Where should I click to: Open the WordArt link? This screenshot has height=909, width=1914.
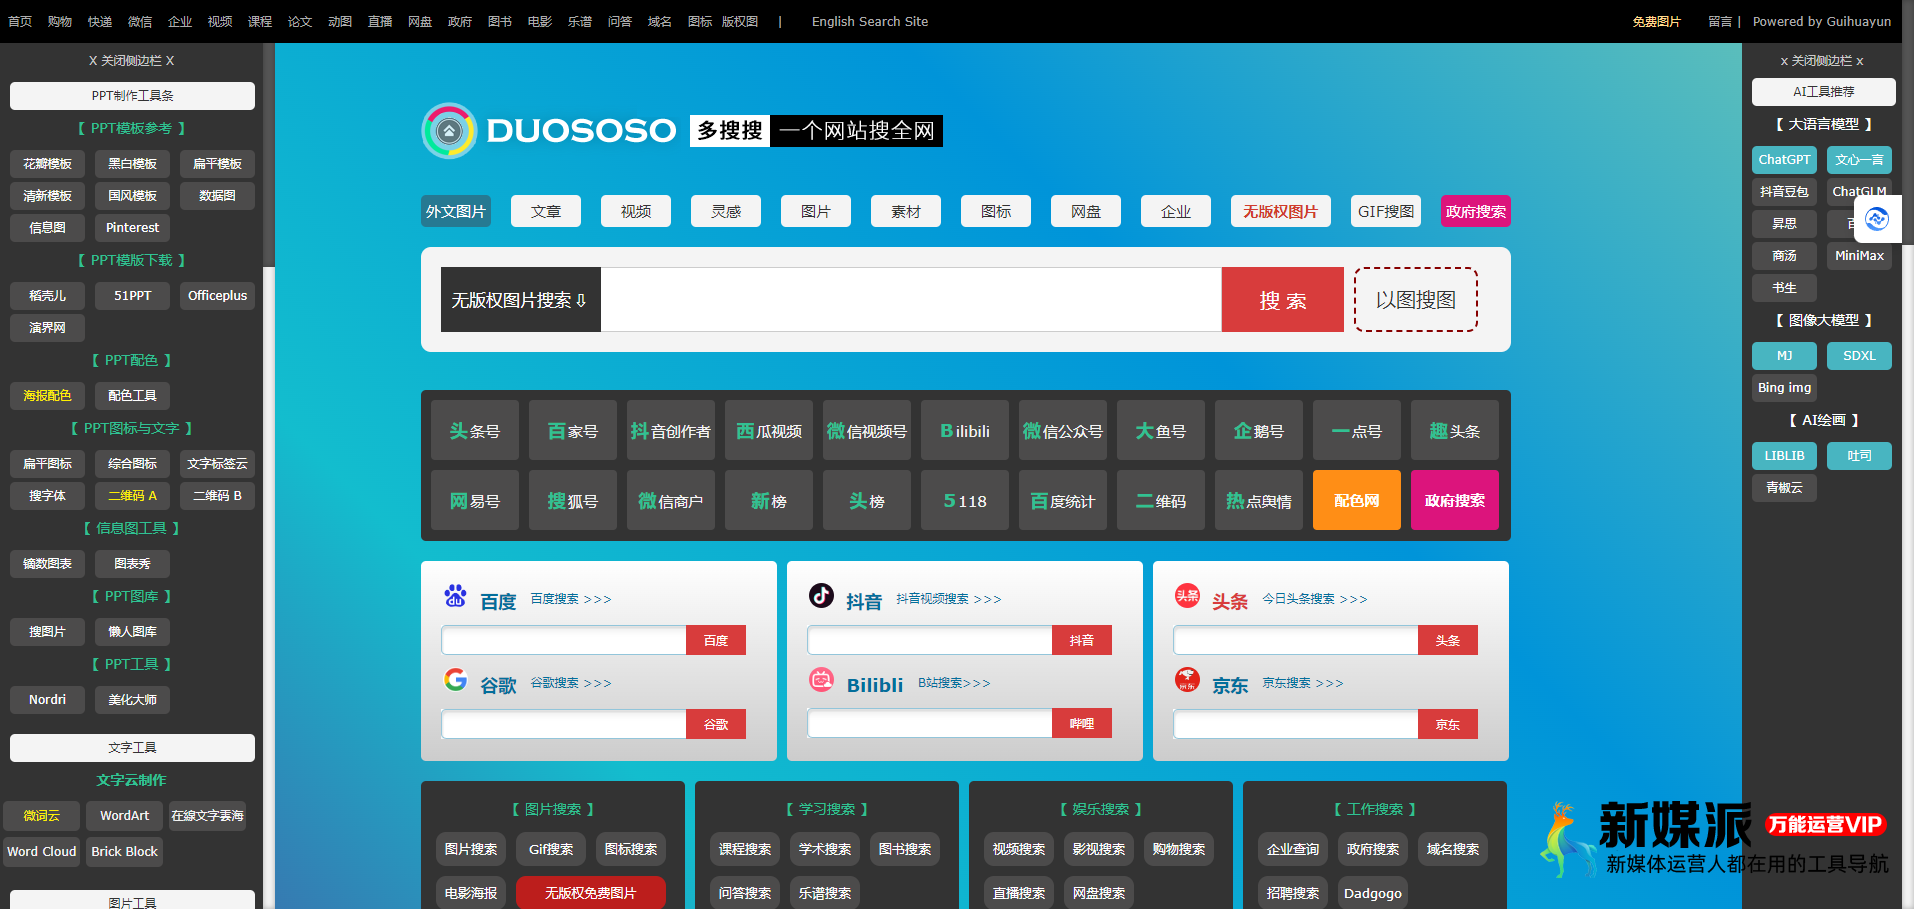click(124, 815)
